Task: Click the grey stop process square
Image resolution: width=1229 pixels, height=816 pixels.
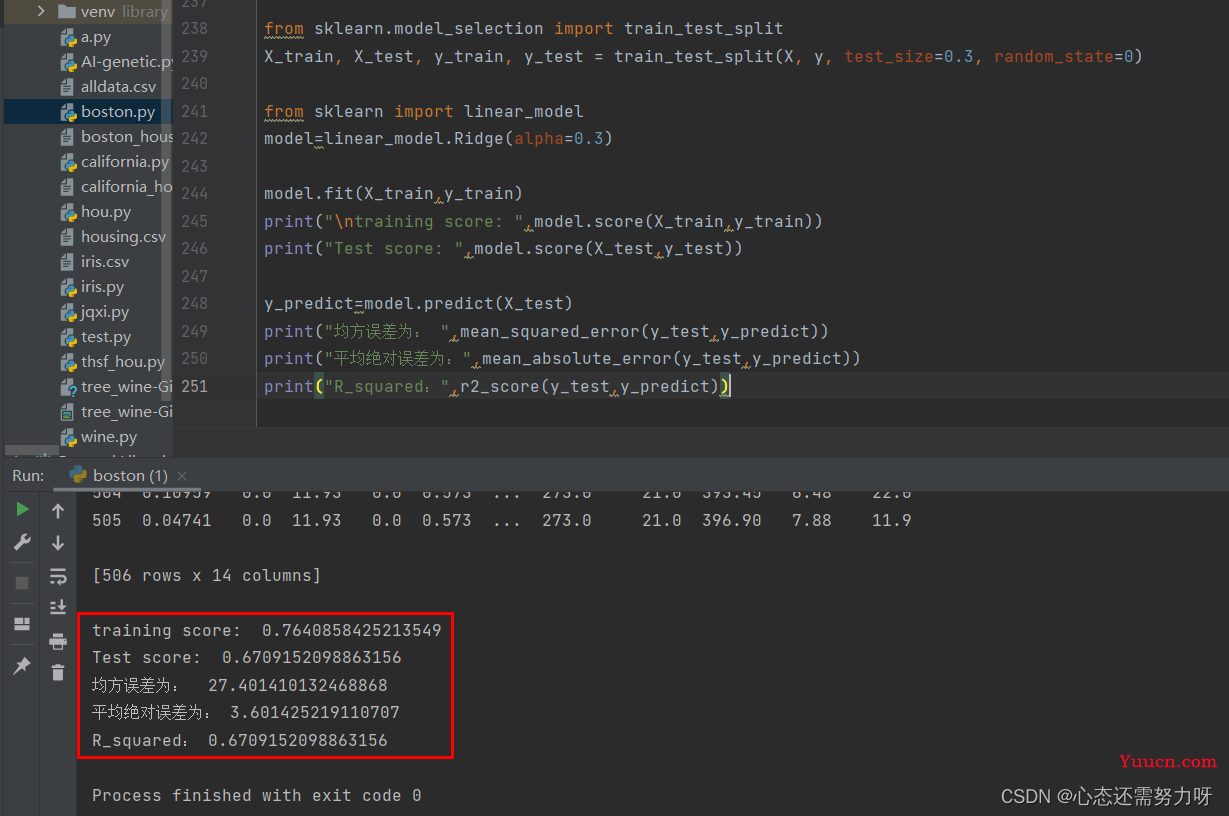Action: click(x=22, y=582)
